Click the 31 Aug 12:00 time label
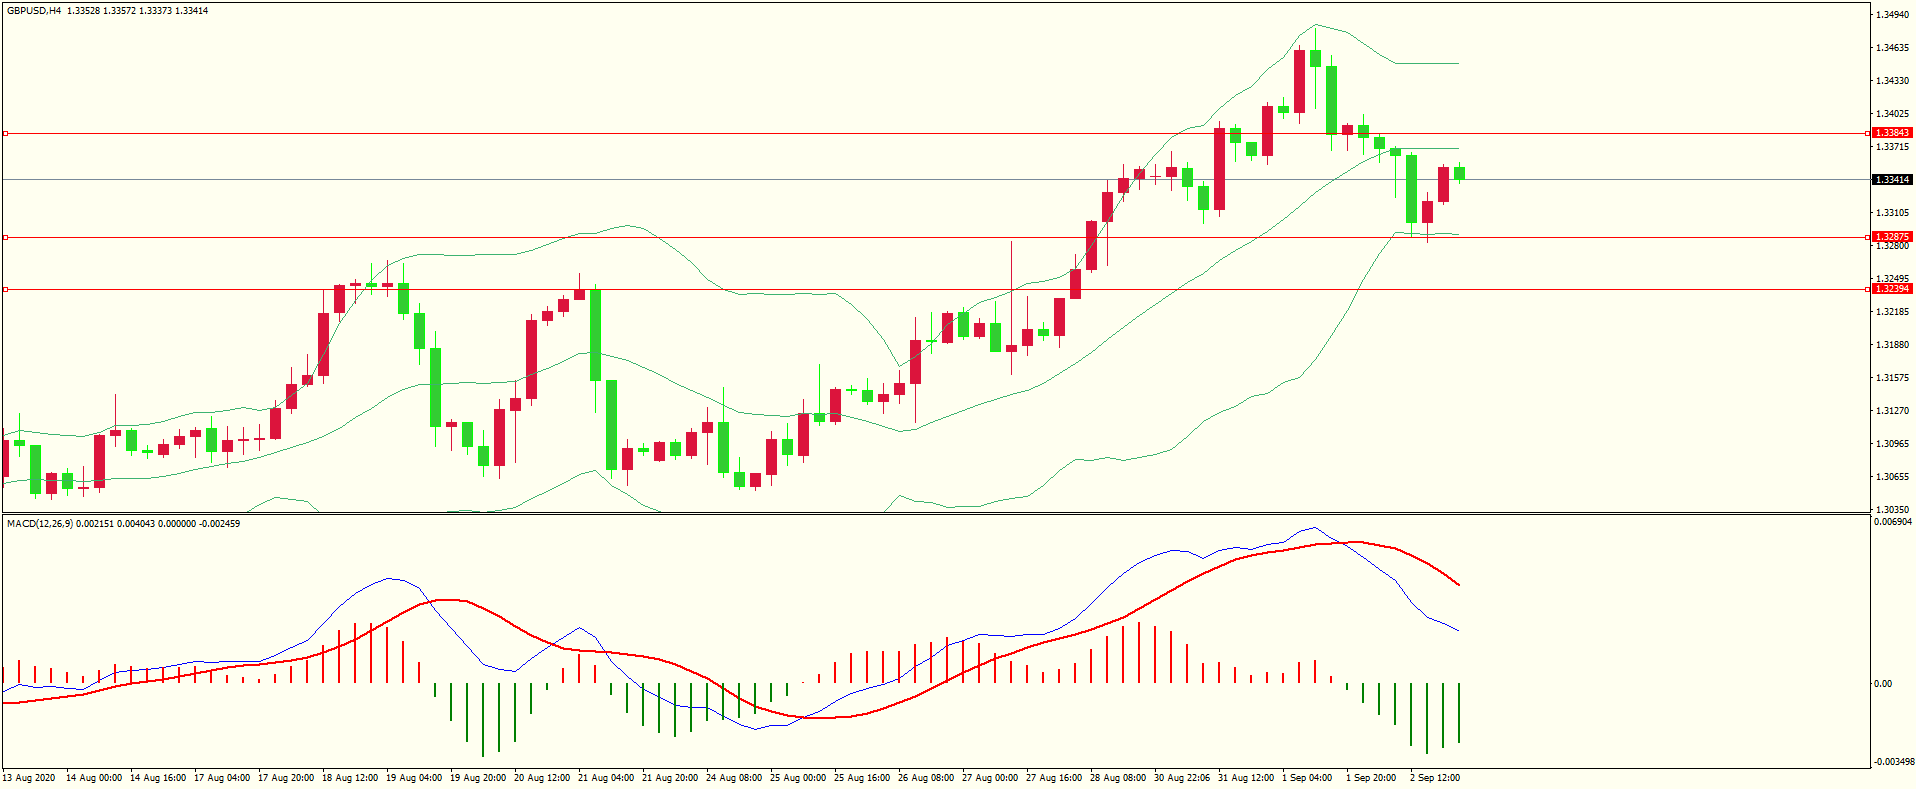 [1246, 778]
